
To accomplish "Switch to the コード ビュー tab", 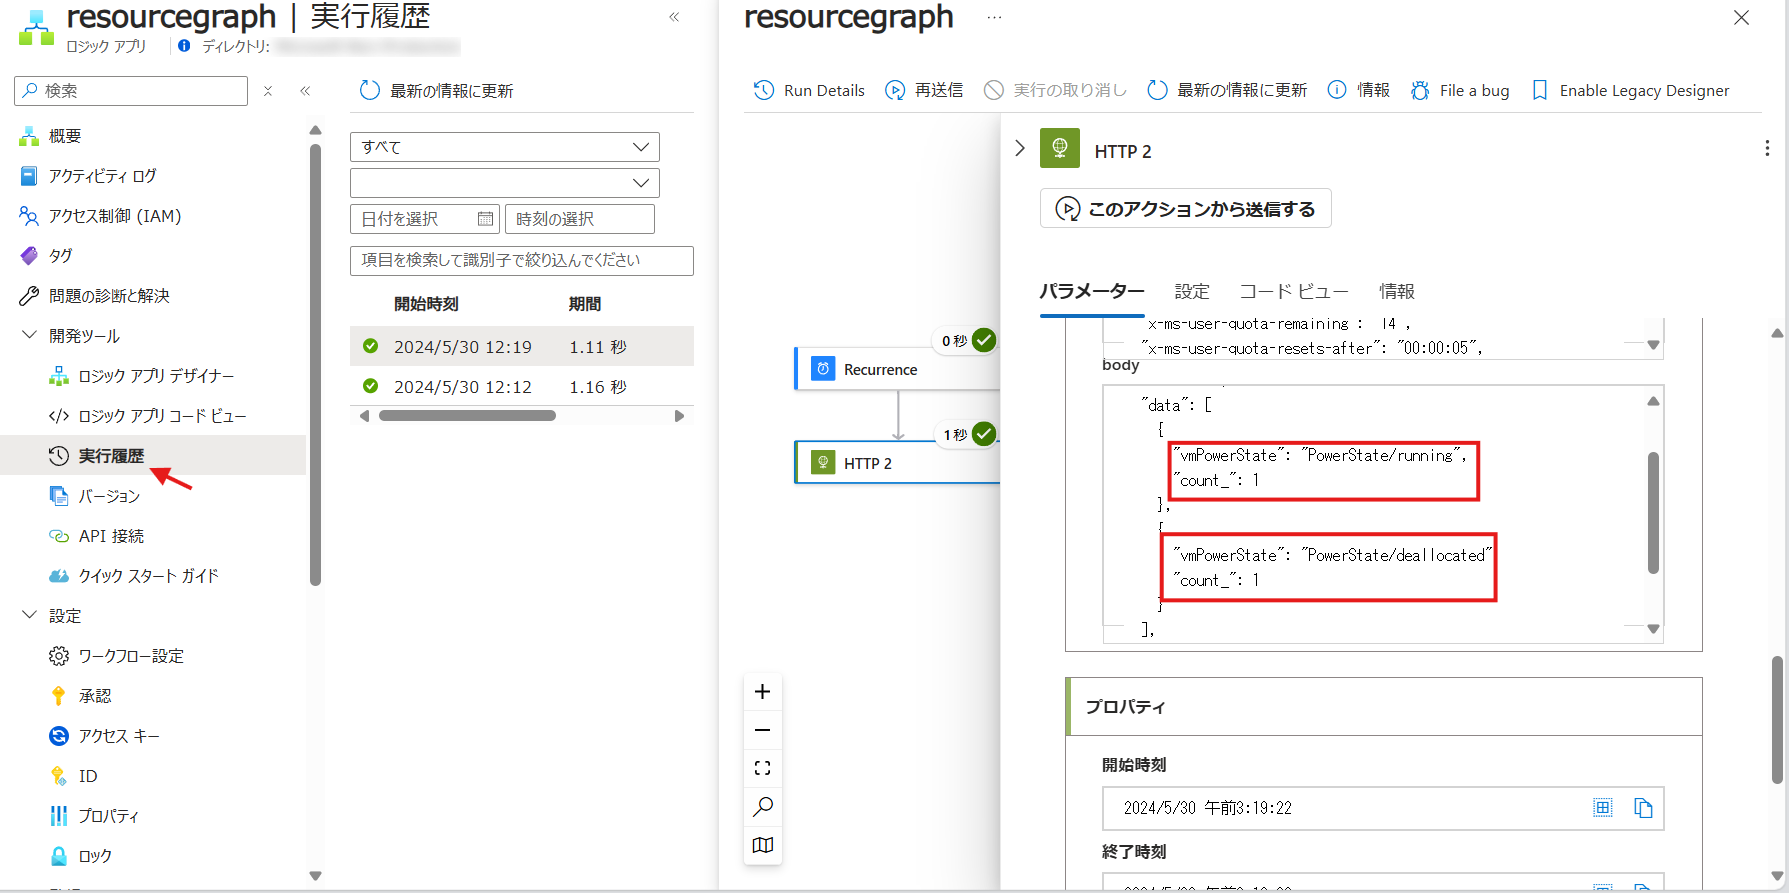I will click(1294, 291).
